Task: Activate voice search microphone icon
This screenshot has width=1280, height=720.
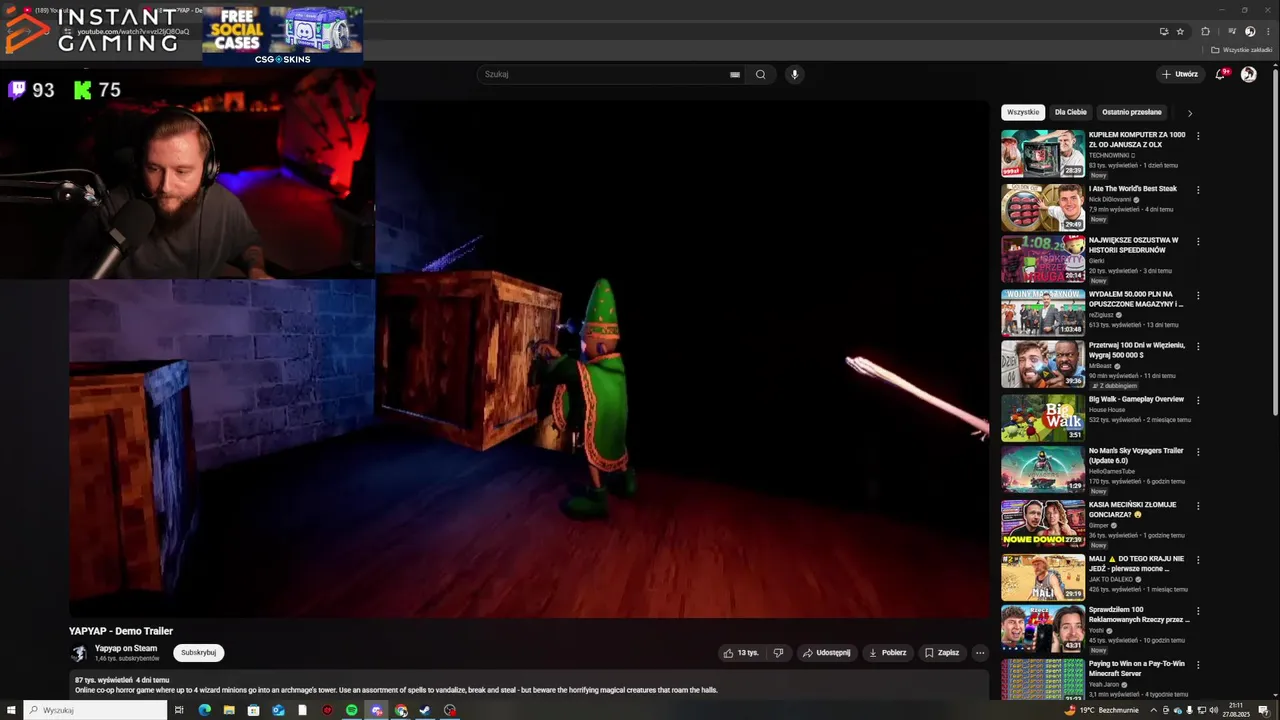Action: tap(795, 74)
